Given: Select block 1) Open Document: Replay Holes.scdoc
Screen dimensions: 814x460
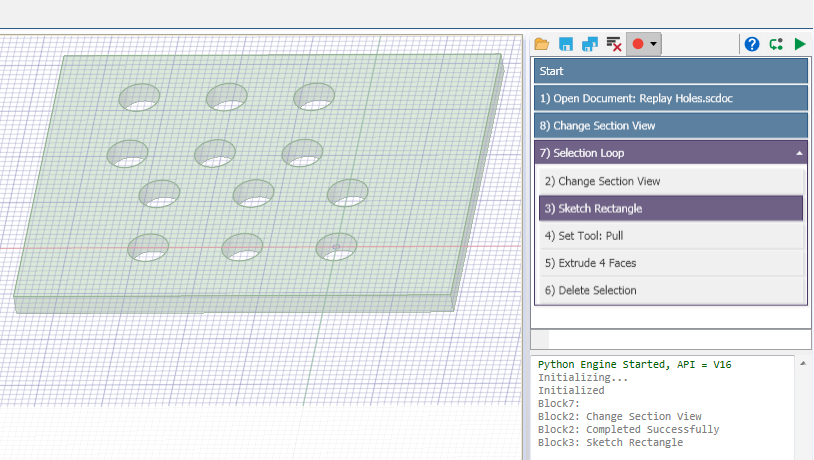Looking at the screenshot, I should click(671, 98).
